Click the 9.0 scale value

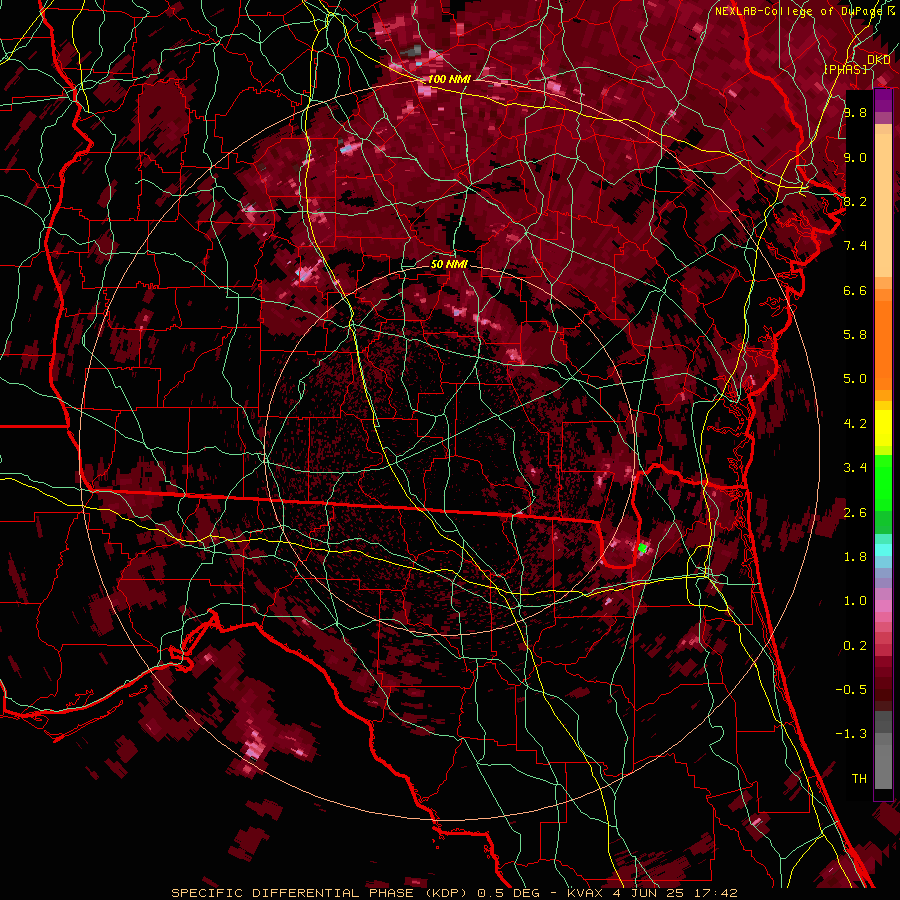pyautogui.click(x=855, y=157)
